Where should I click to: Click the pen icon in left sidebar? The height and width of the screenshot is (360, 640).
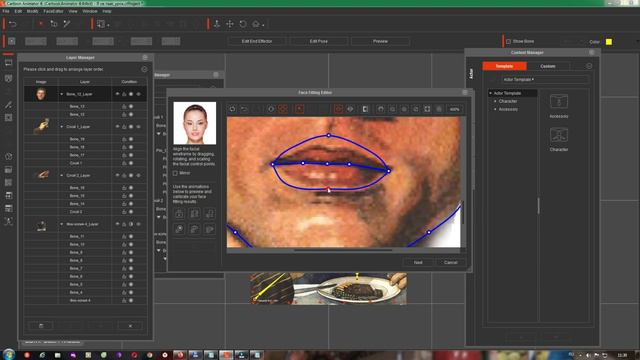click(x=9, y=104)
